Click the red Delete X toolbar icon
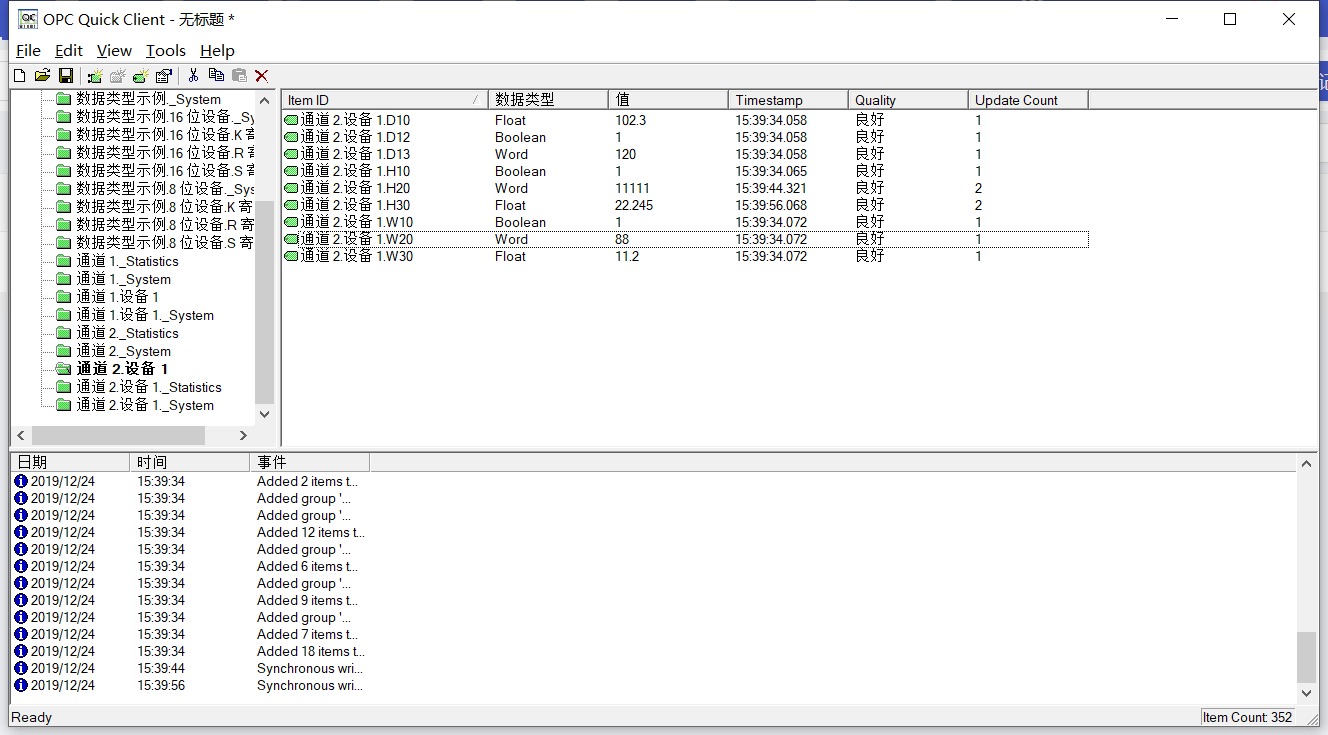 pos(262,76)
